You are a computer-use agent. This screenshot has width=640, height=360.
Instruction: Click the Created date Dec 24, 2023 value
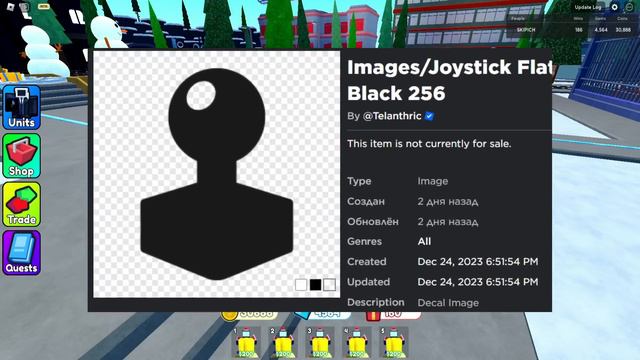478,262
